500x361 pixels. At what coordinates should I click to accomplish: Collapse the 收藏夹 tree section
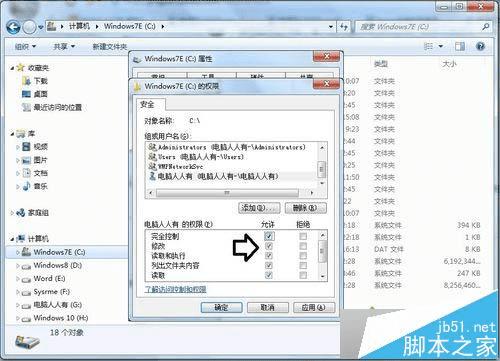(x=12, y=68)
